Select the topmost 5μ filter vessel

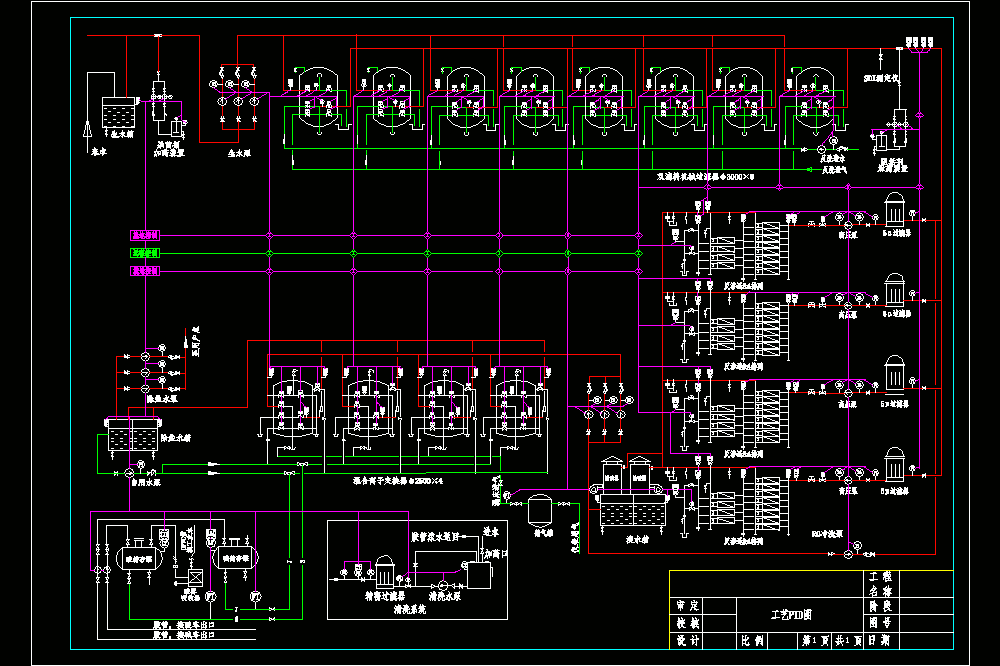coord(895,209)
